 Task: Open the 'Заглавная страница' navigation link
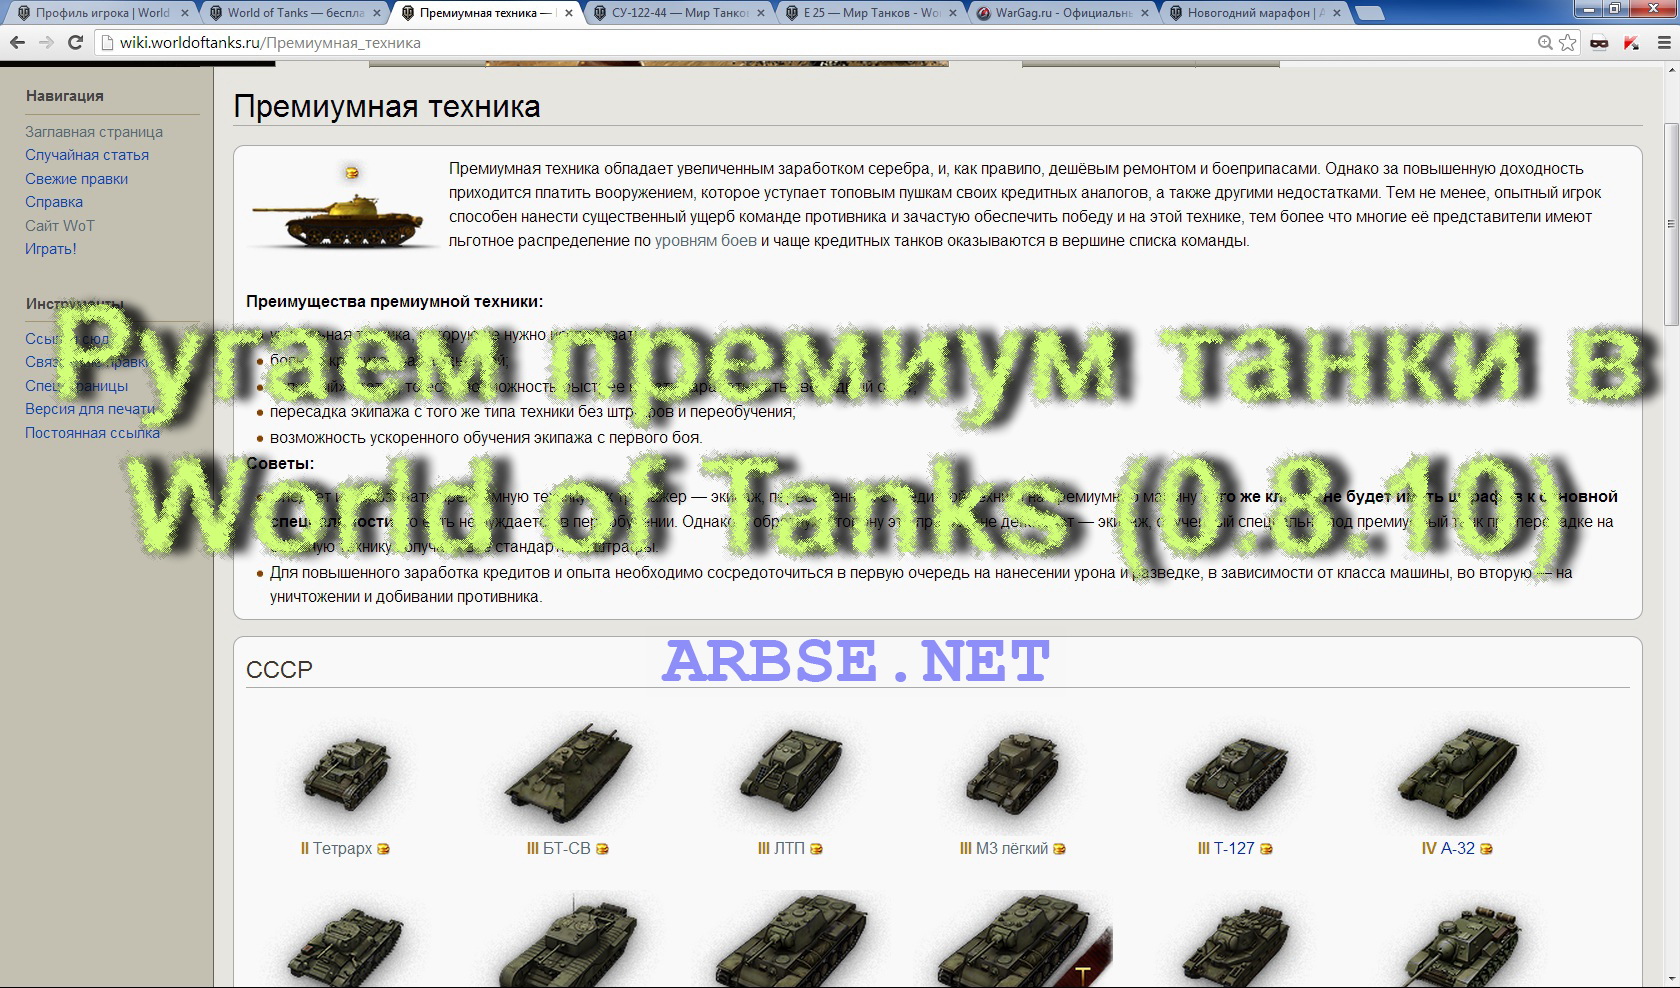[94, 132]
